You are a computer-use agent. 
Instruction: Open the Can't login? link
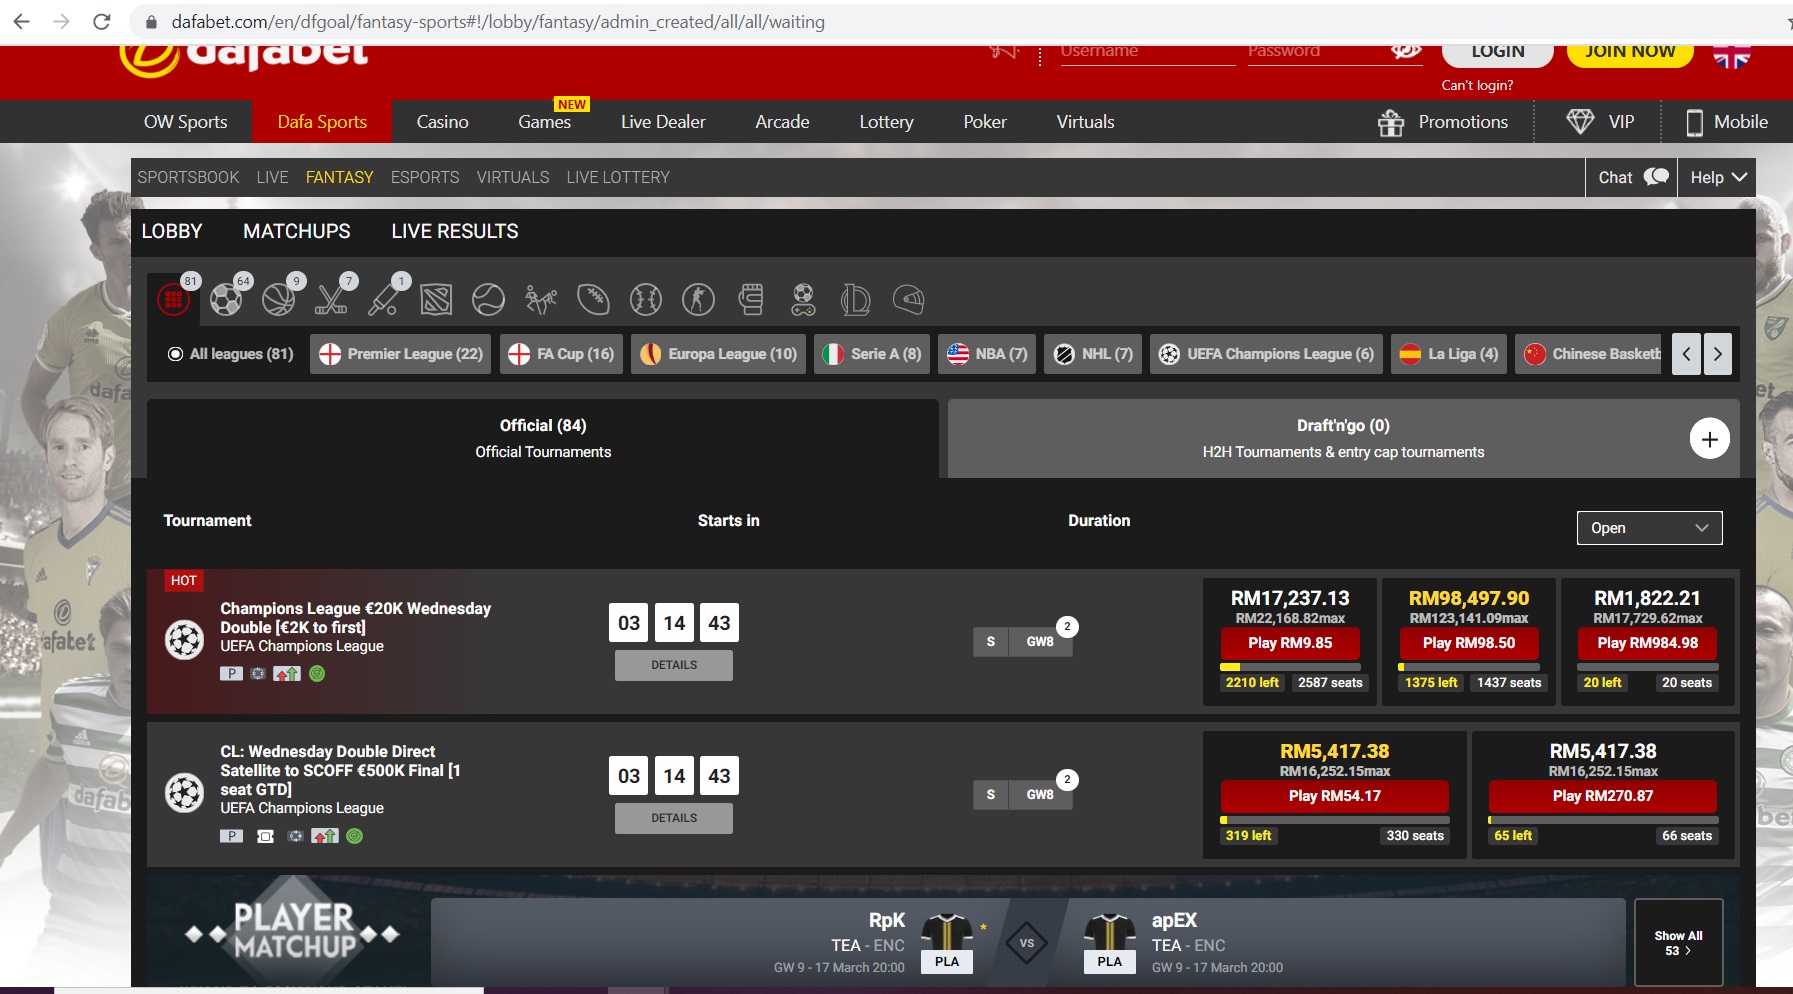(1476, 85)
